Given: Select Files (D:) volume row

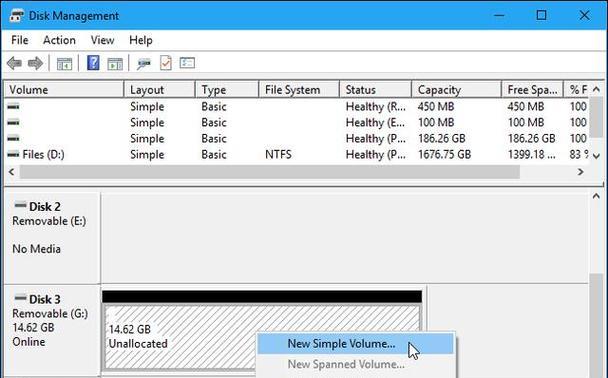Looking at the screenshot, I should [x=296, y=155].
